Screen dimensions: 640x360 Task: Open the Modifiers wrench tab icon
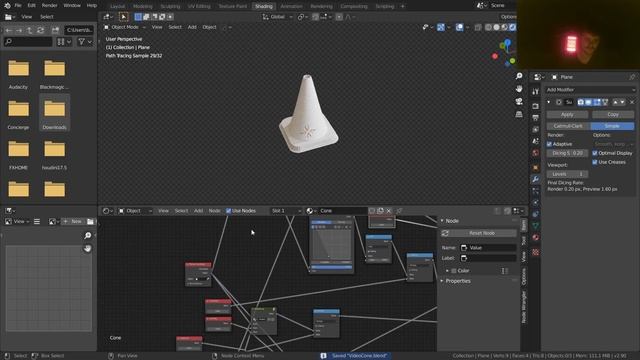point(536,179)
